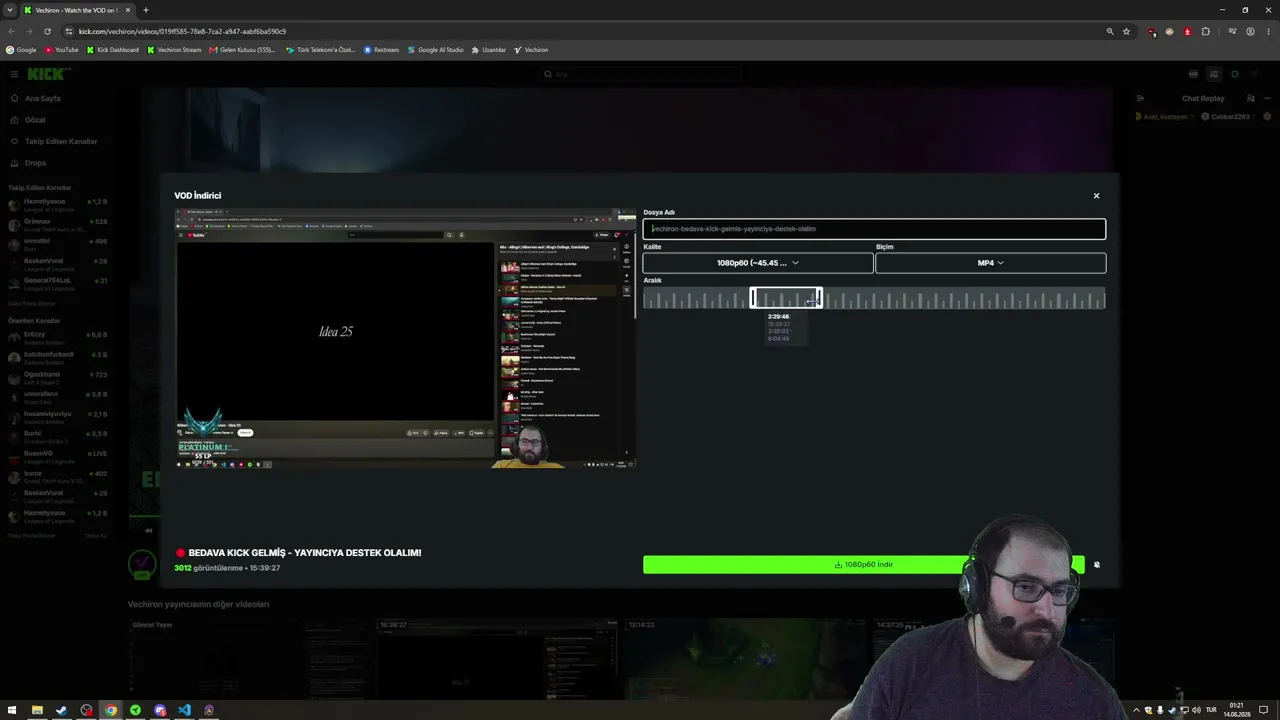Switch to Chrome in the taskbar
The height and width of the screenshot is (720, 1280).
(111, 710)
